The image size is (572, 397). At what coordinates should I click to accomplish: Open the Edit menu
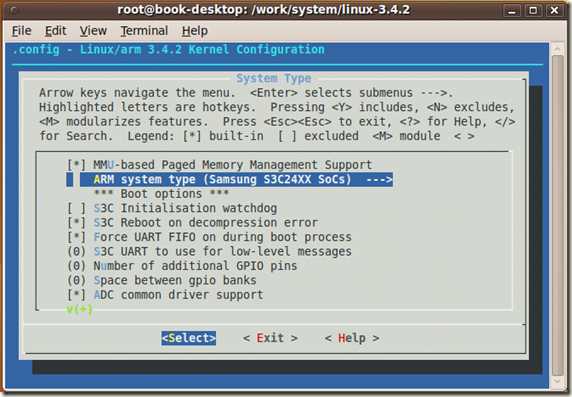[55, 31]
